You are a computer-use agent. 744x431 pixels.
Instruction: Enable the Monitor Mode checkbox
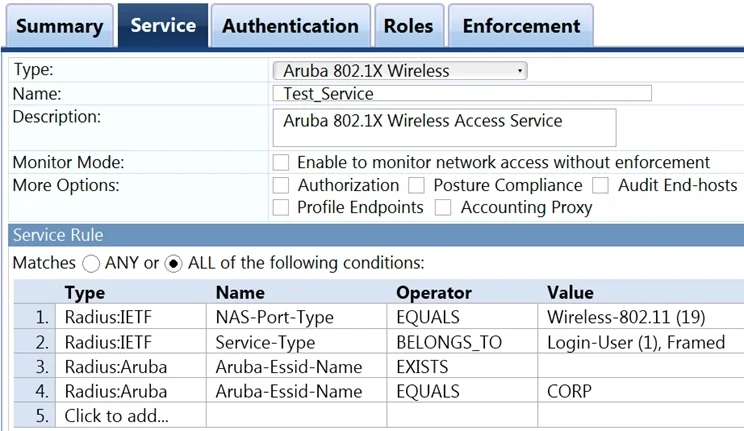click(x=281, y=162)
